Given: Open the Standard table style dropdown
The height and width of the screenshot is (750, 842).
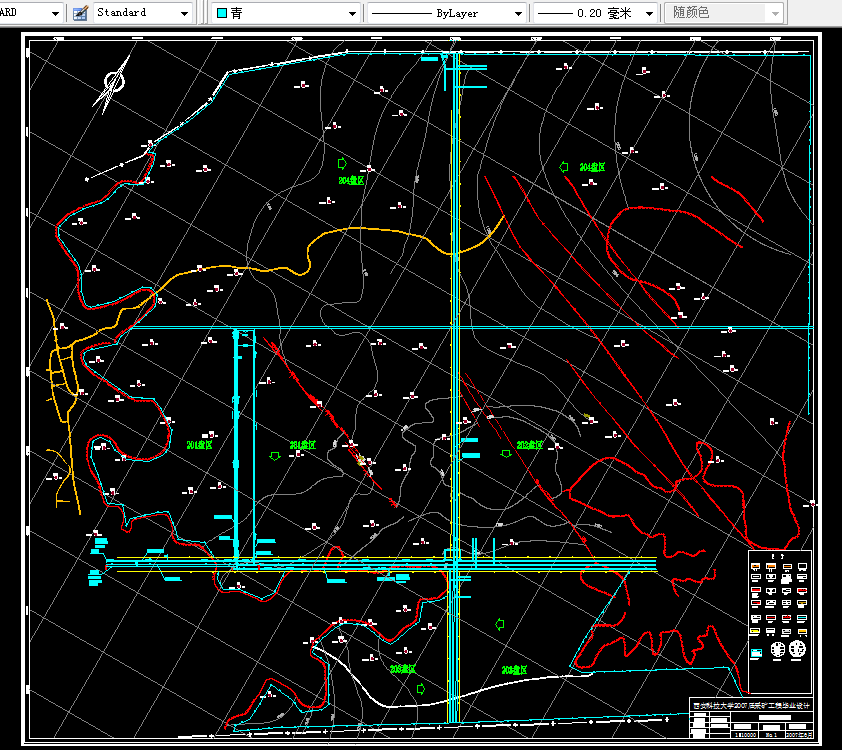Looking at the screenshot, I should (x=143, y=13).
